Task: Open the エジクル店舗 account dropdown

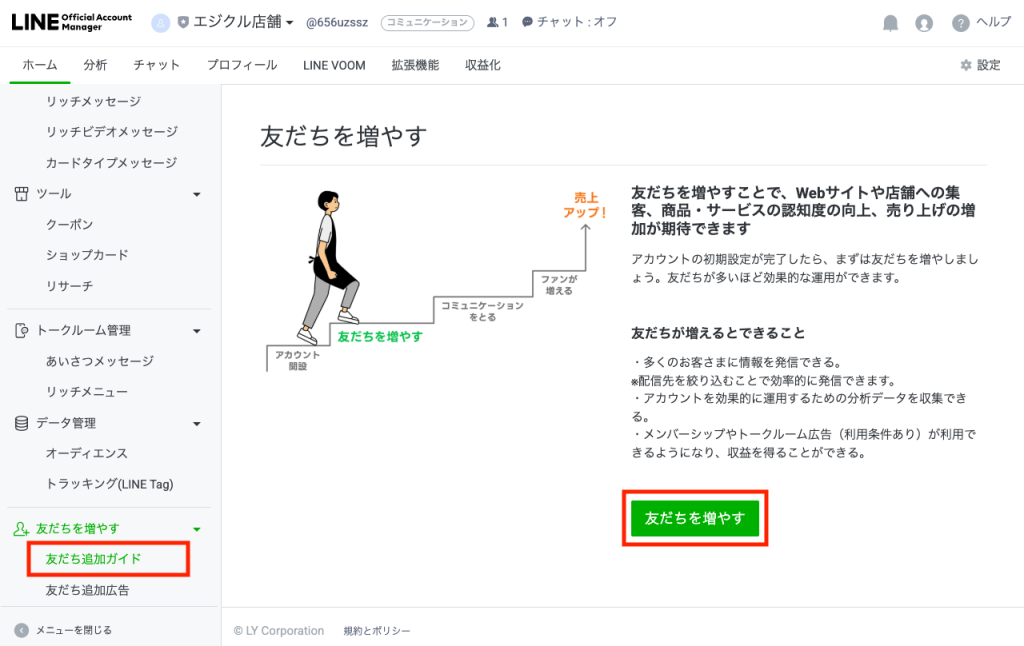Action: click(x=236, y=22)
